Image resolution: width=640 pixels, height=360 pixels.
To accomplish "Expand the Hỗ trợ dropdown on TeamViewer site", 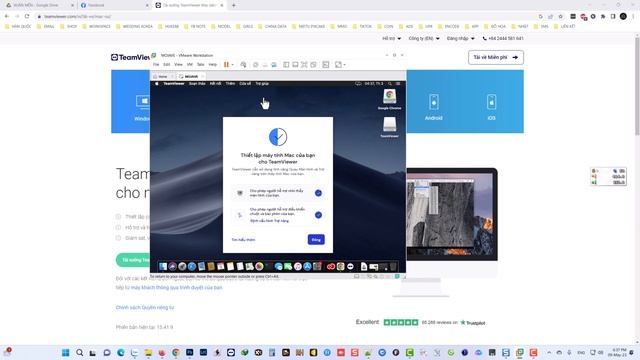I will tap(391, 38).
